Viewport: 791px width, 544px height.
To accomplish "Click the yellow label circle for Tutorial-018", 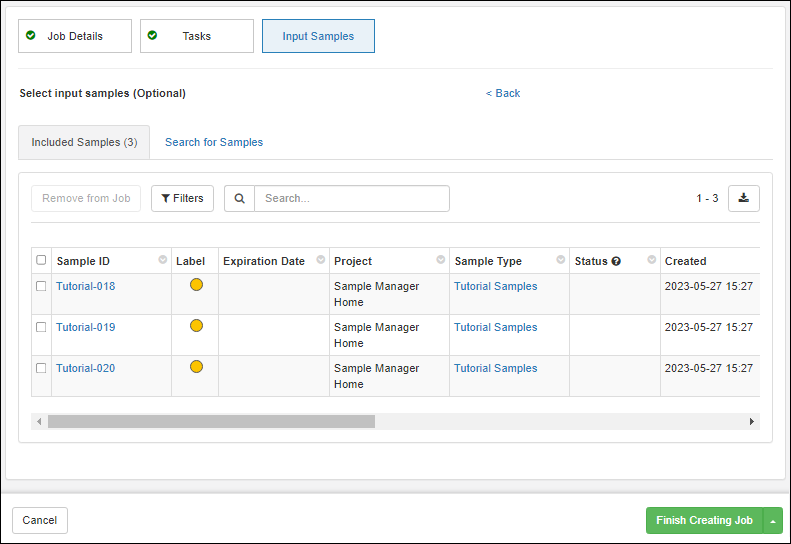I will [196, 285].
